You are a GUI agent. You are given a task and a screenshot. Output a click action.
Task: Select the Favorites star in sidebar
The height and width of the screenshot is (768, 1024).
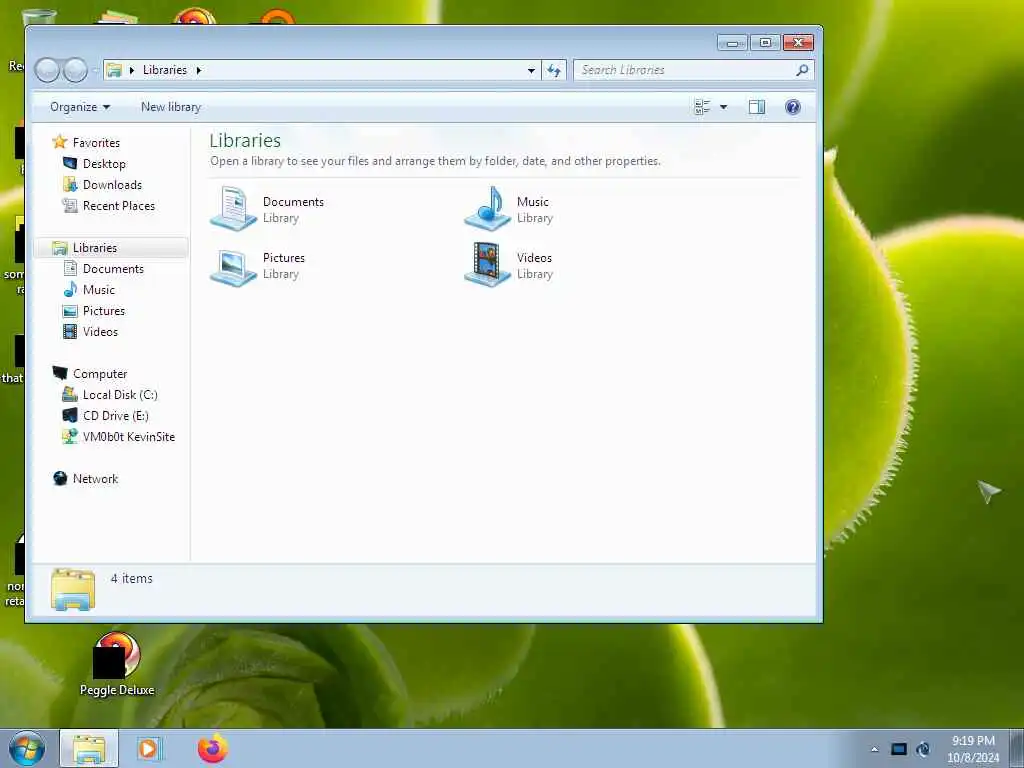(59, 142)
